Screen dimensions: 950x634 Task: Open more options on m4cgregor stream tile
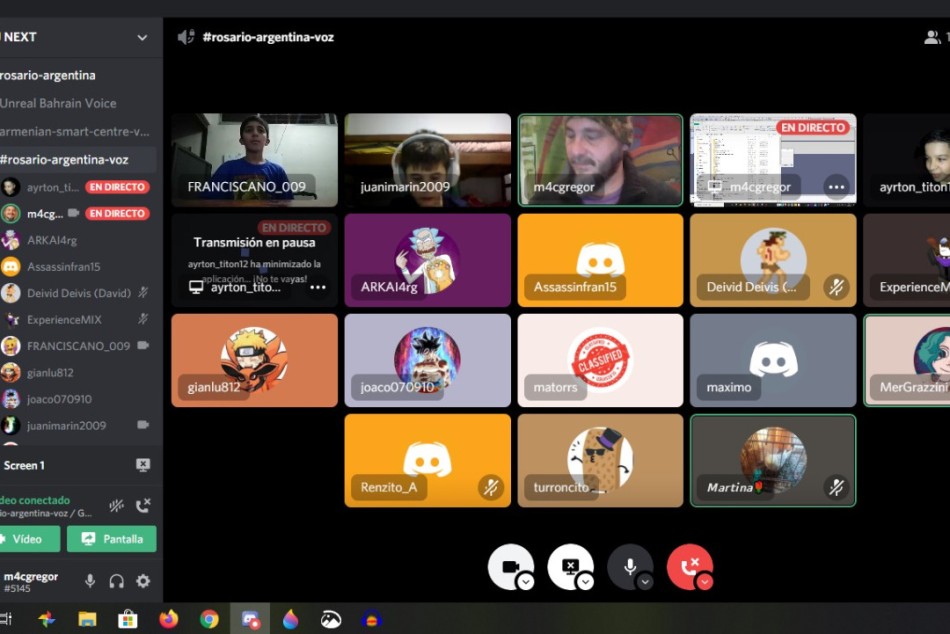coord(836,187)
